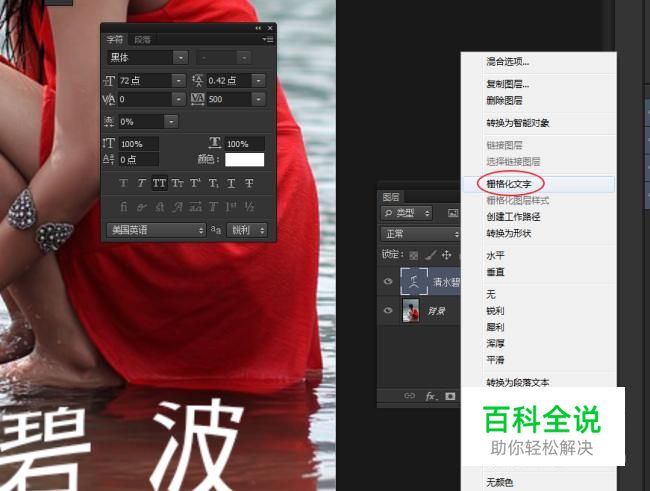Toggle Underline text style
Screen dimensions: 650x491
coord(231,183)
